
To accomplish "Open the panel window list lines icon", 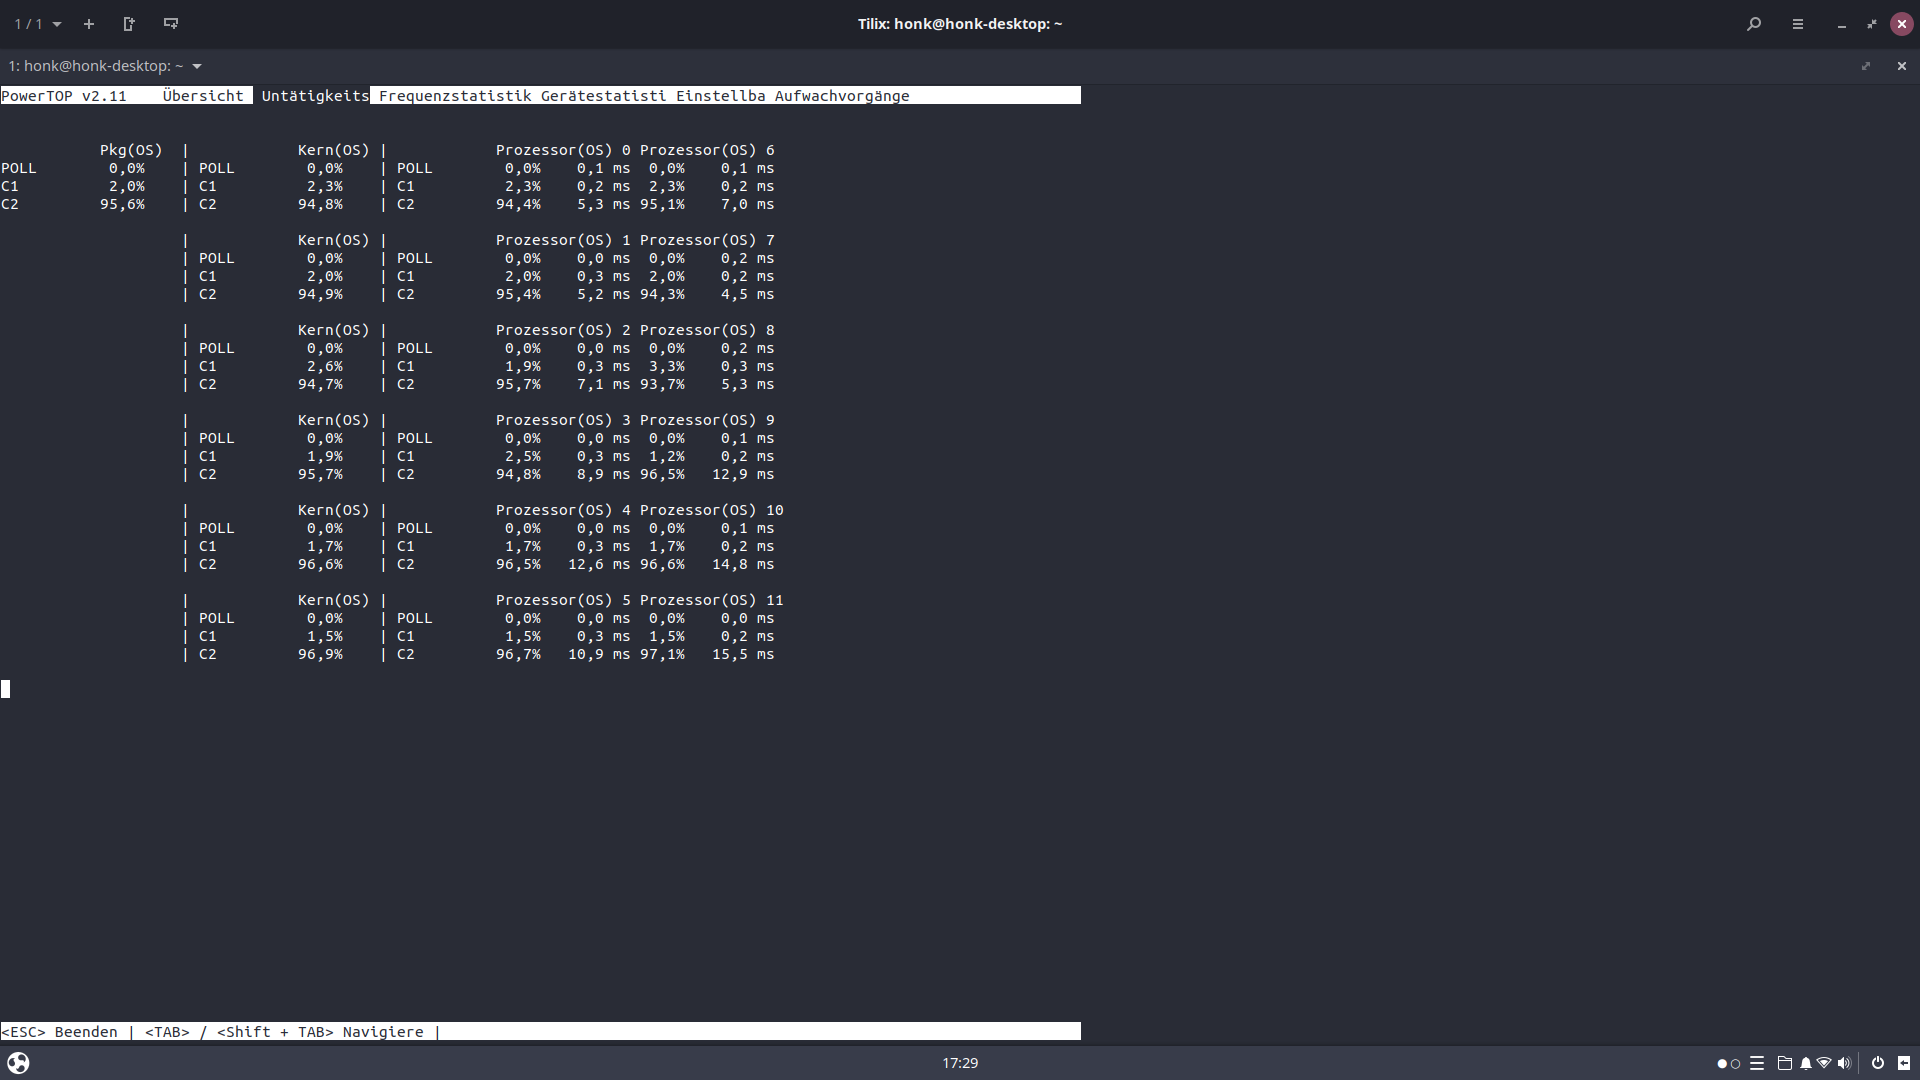I will (x=1757, y=1063).
